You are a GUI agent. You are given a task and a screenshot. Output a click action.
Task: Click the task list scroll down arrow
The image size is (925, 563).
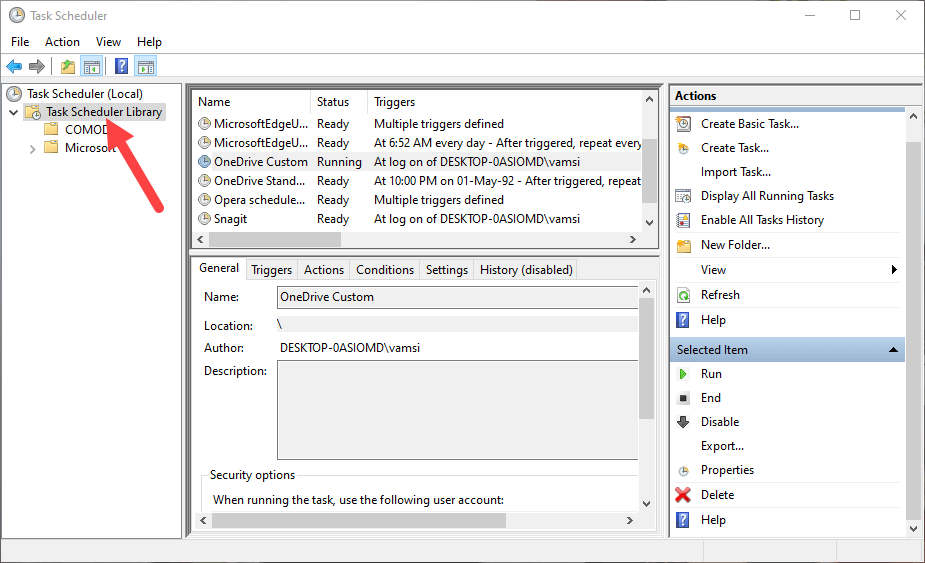point(650,223)
